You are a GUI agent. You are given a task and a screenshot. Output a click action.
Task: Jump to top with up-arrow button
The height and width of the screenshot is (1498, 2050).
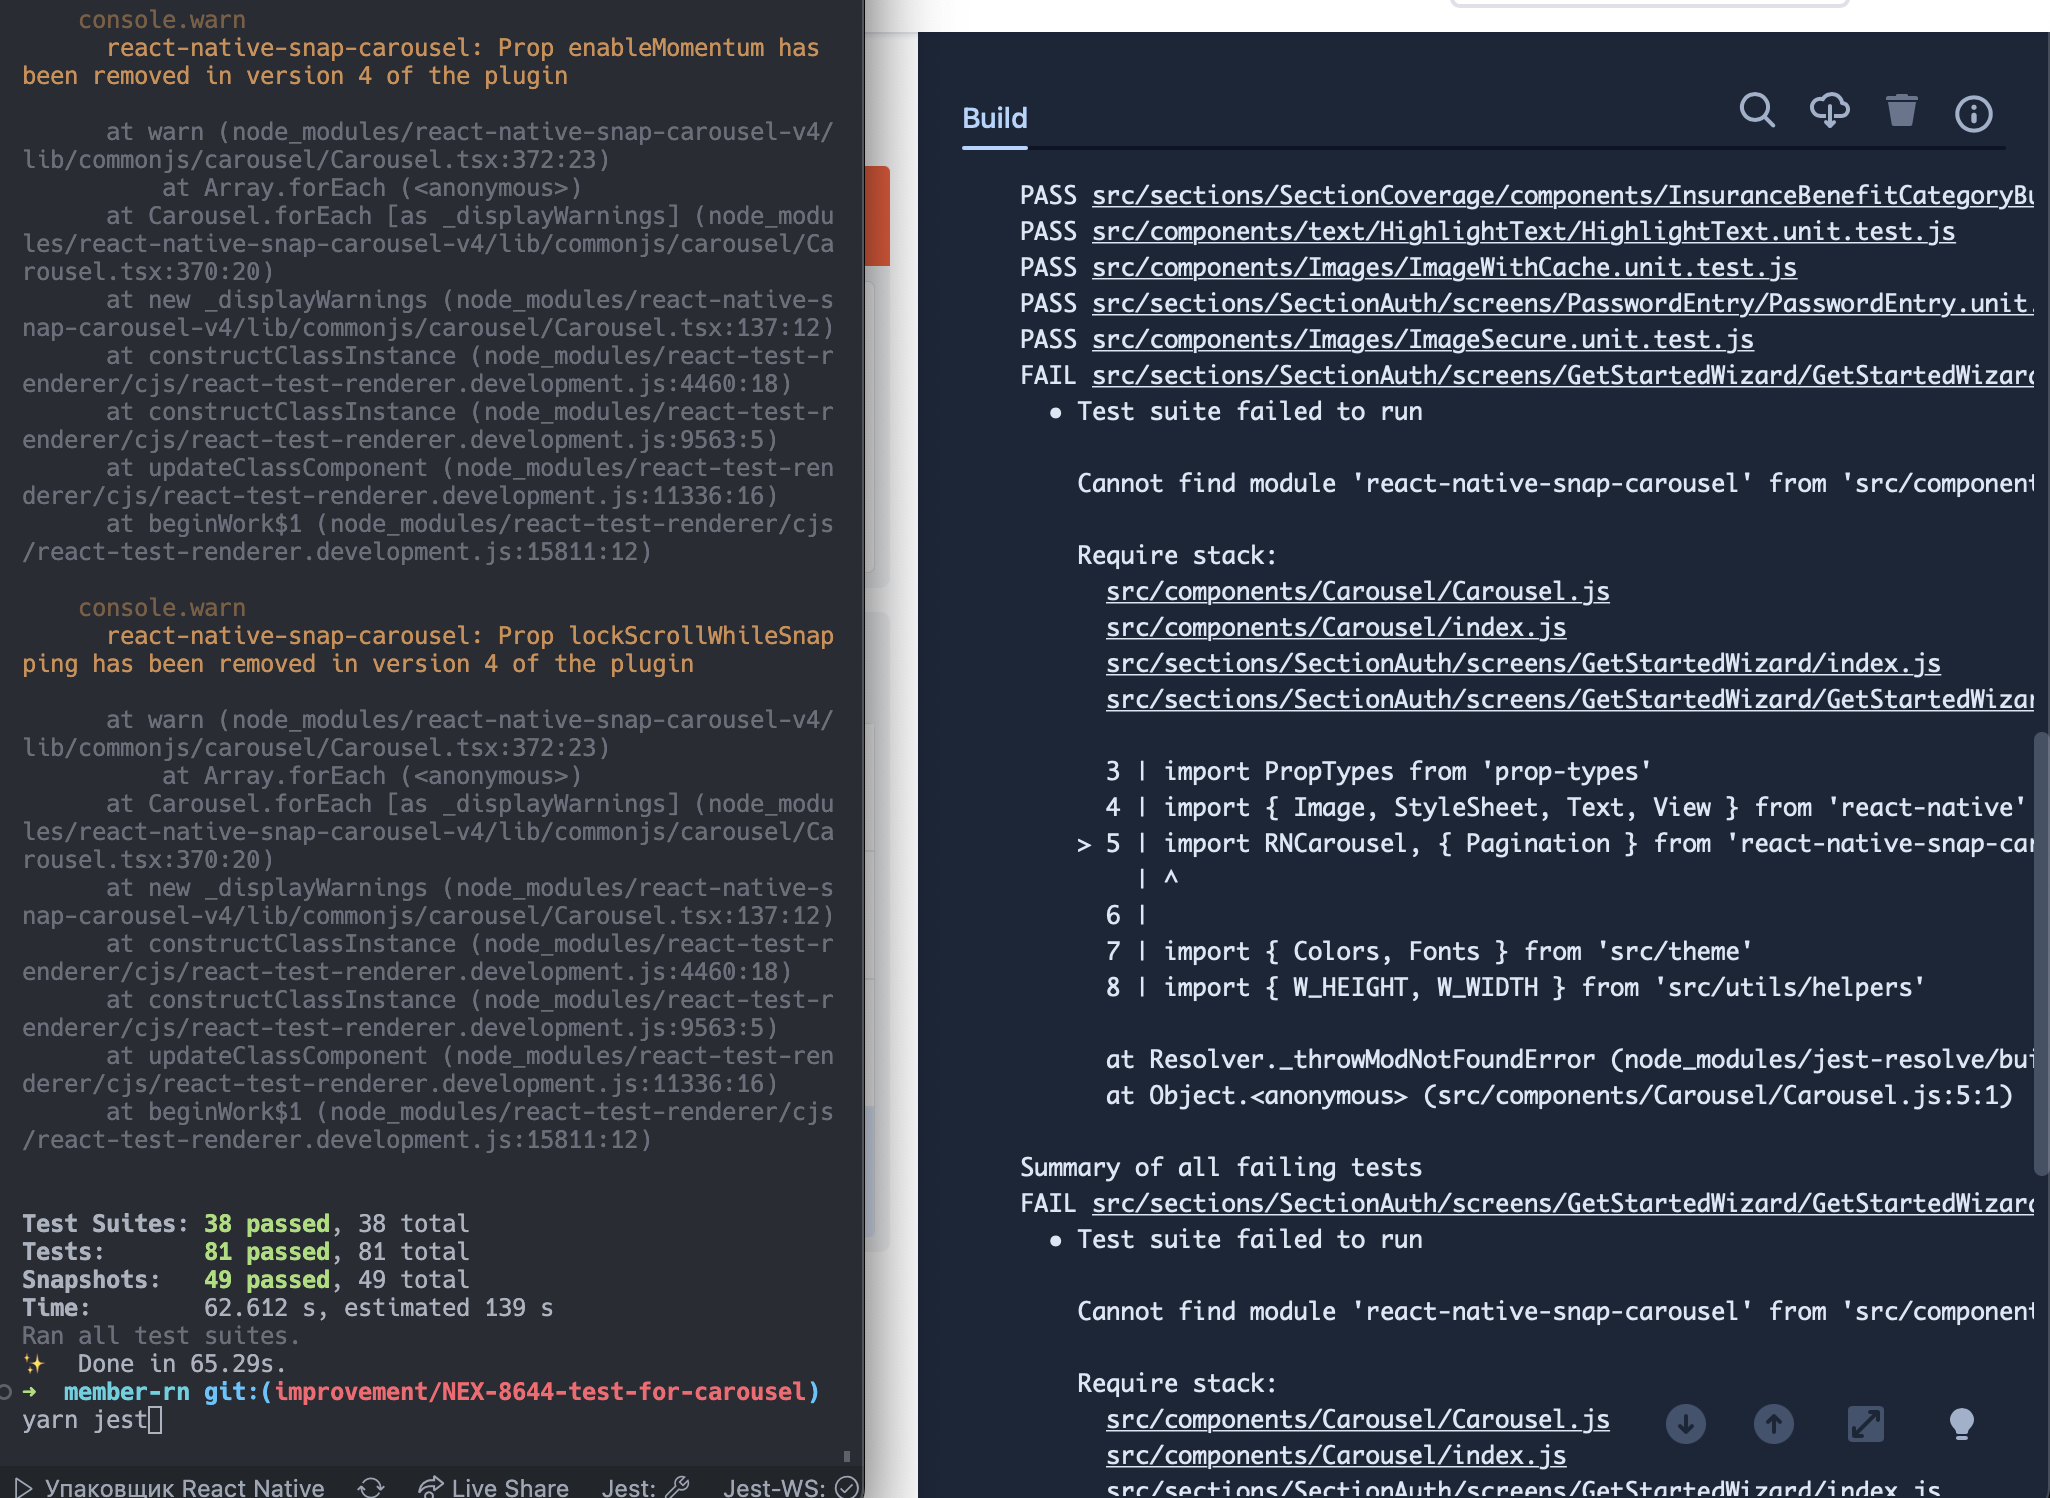(1776, 1424)
